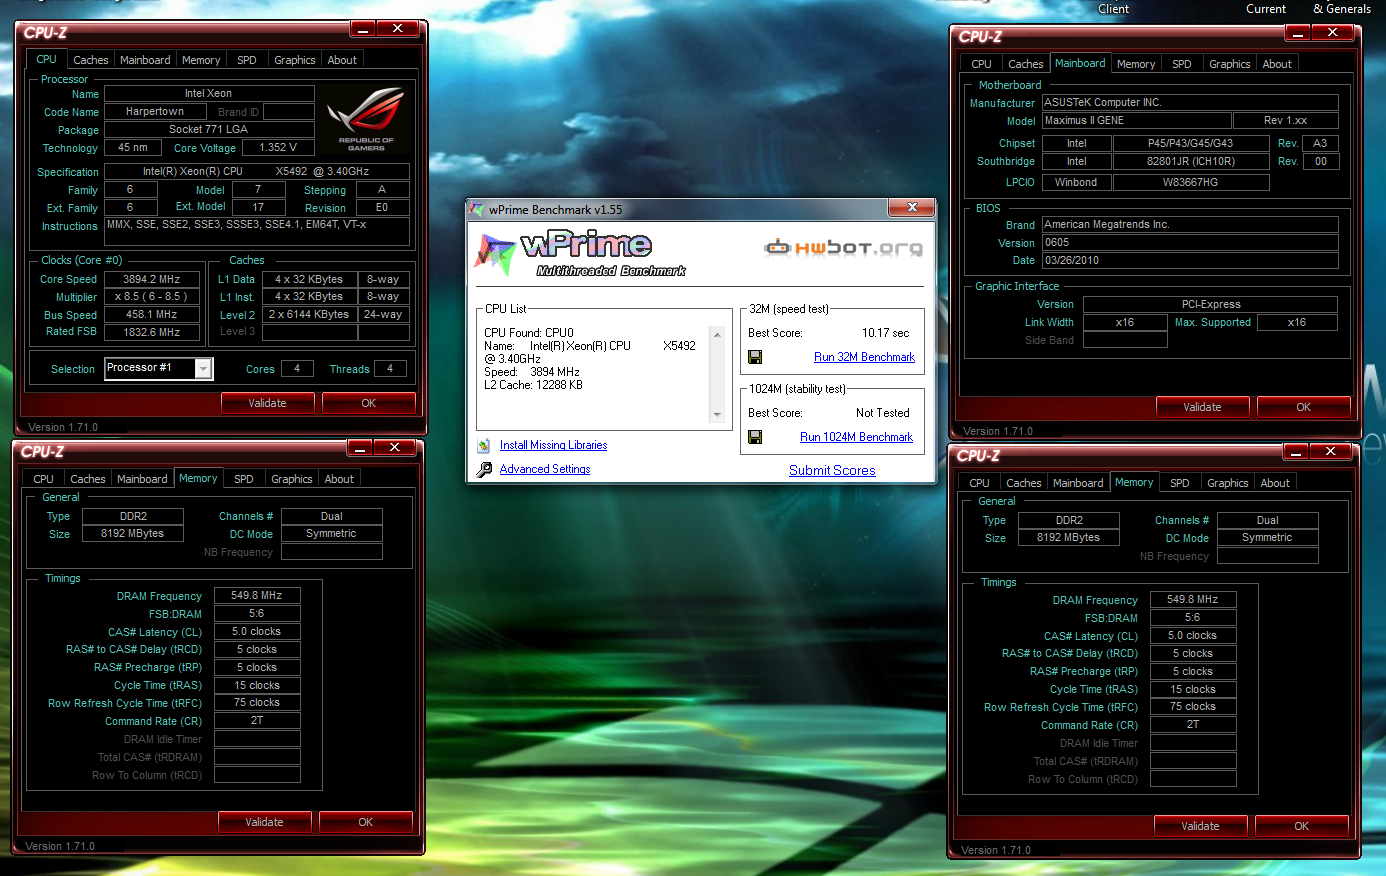Click the Multiplier x 8.5 value
Viewport: 1386px width, 876px height.
click(x=152, y=297)
